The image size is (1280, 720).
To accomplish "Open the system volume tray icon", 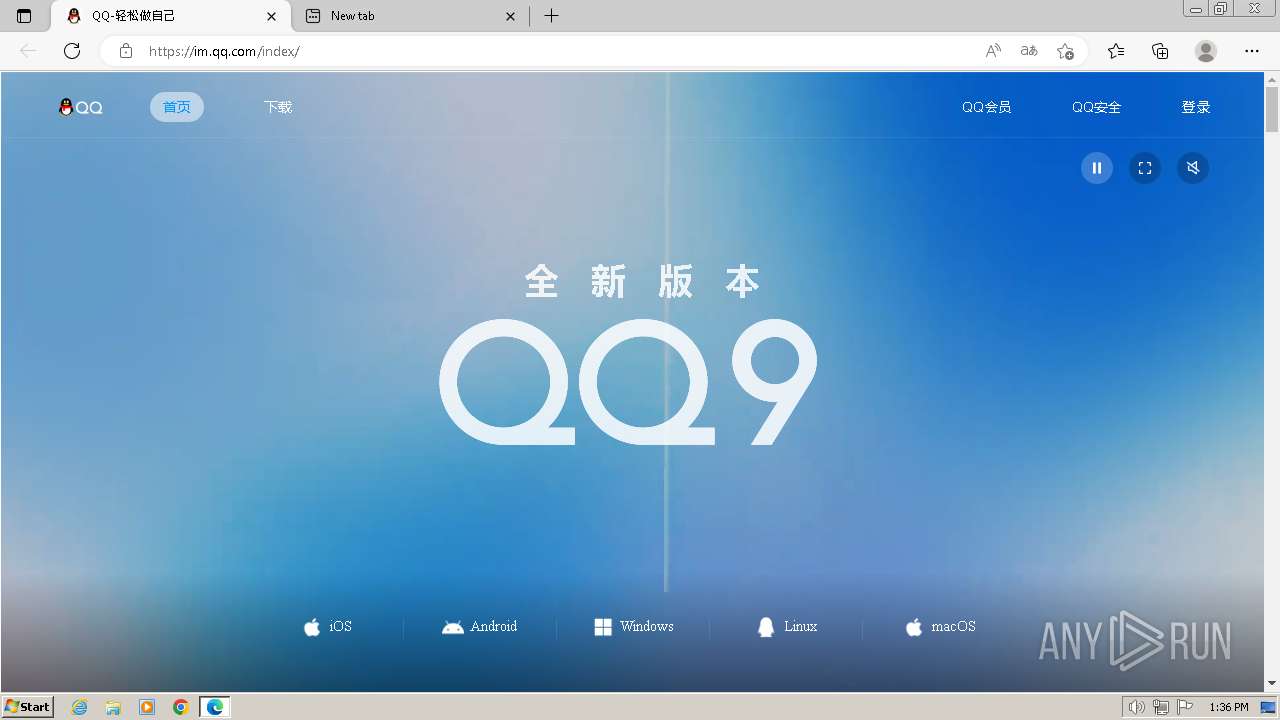I will tap(1137, 707).
